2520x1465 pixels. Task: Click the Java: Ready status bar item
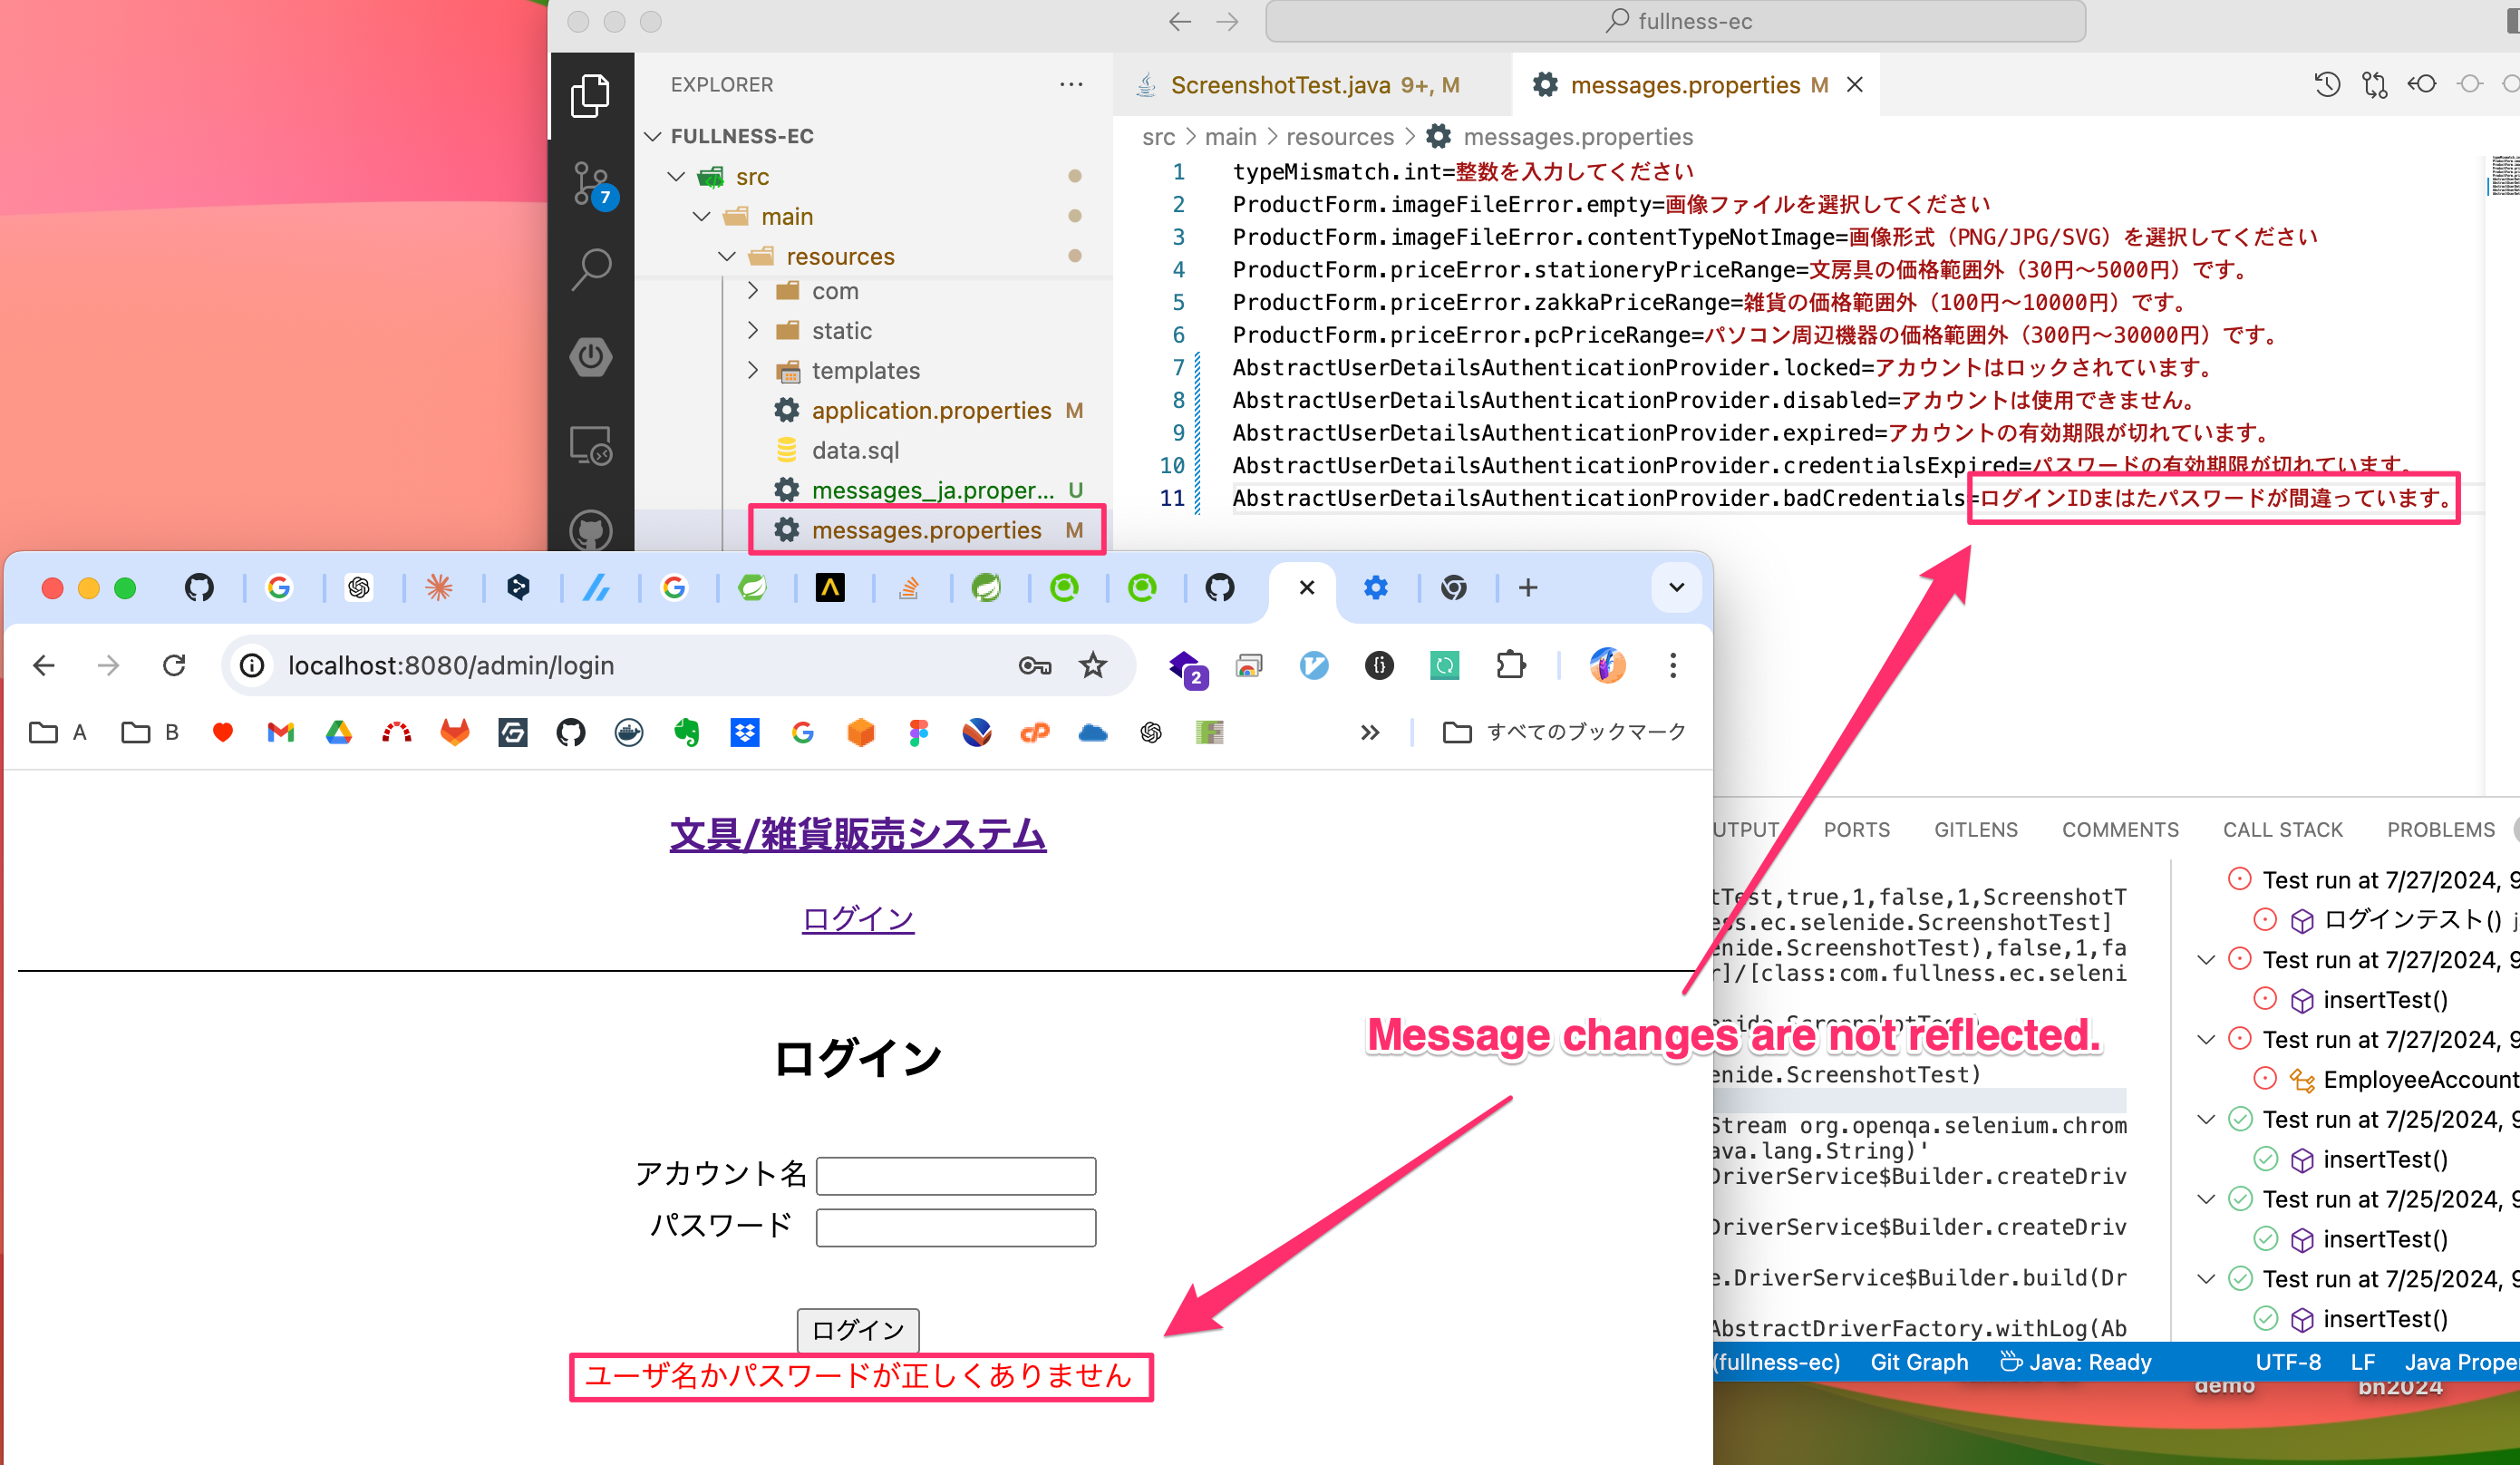click(x=2090, y=1361)
